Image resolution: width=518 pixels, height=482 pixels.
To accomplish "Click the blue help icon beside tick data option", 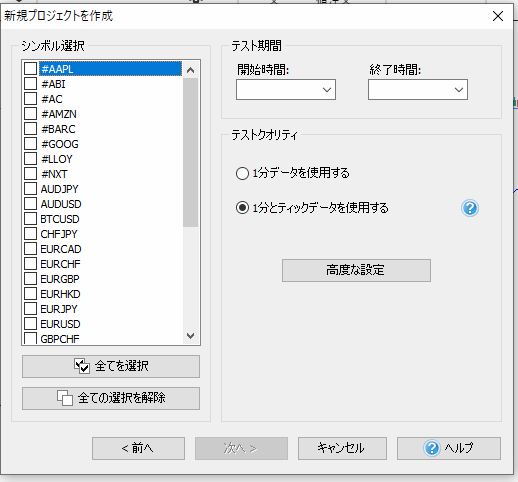I will coord(470,208).
